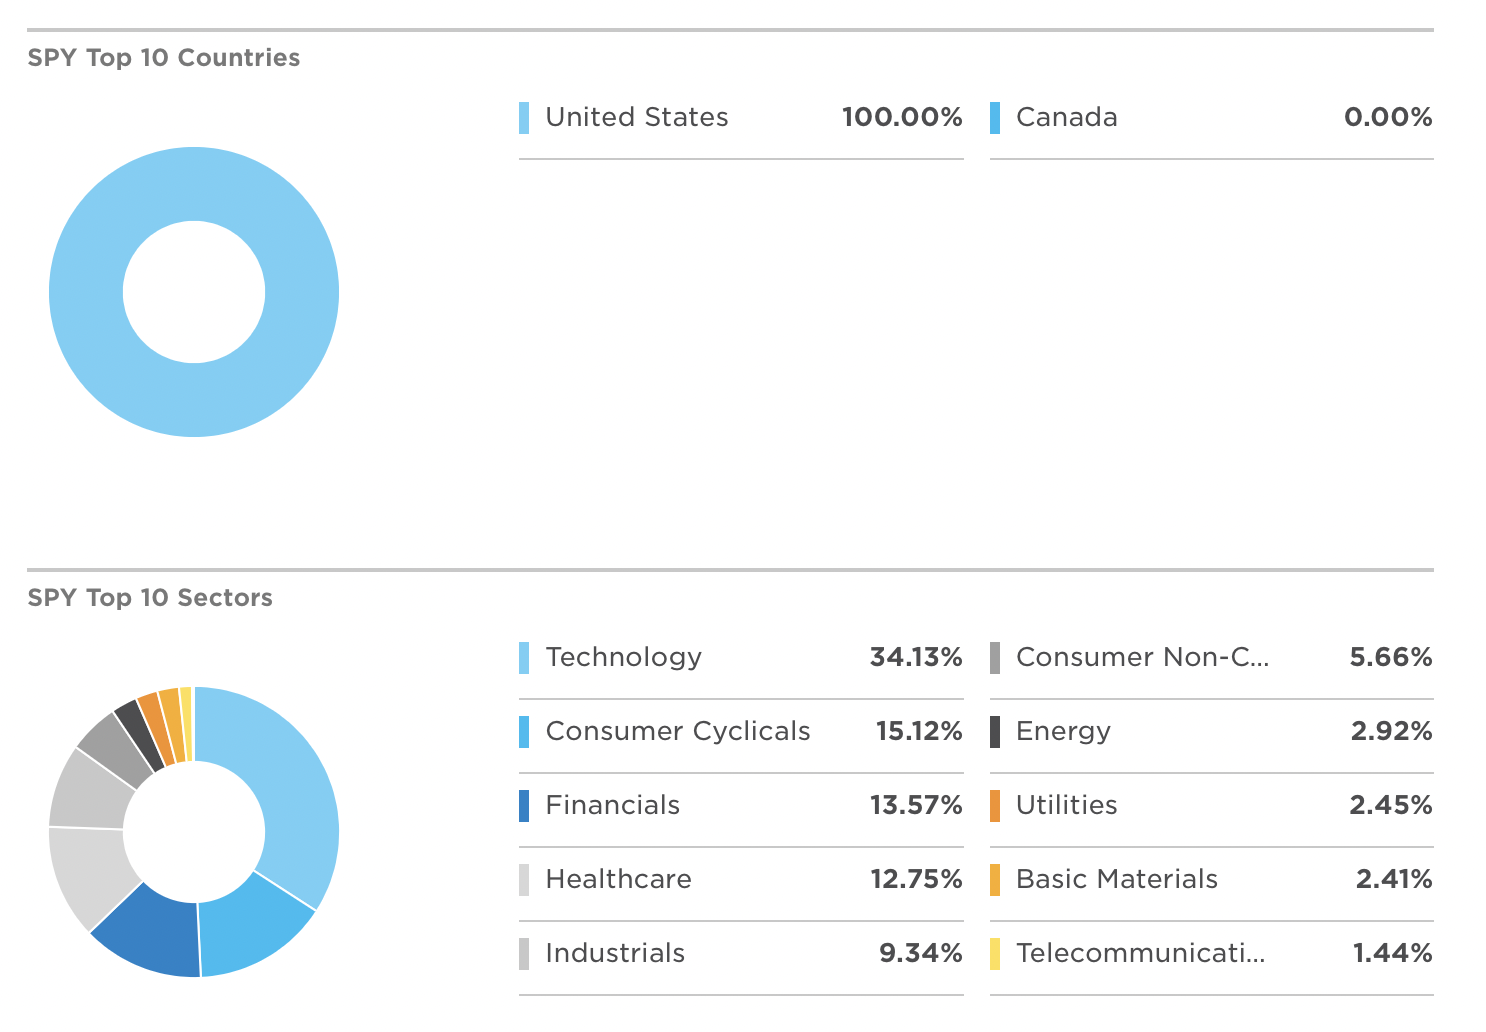Click the Healthcare legend color swatch
The width and height of the screenshot is (1486, 1032).
click(x=524, y=879)
